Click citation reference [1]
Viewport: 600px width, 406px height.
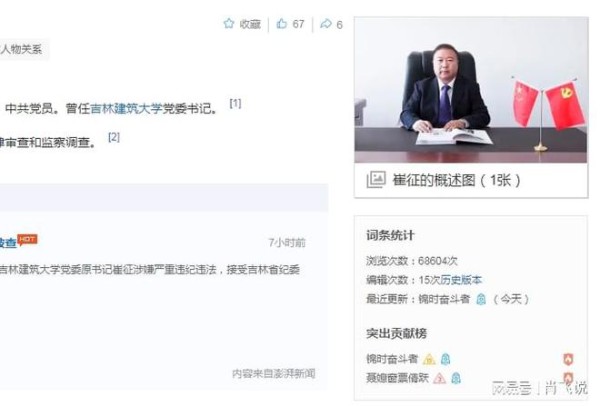coord(235,103)
